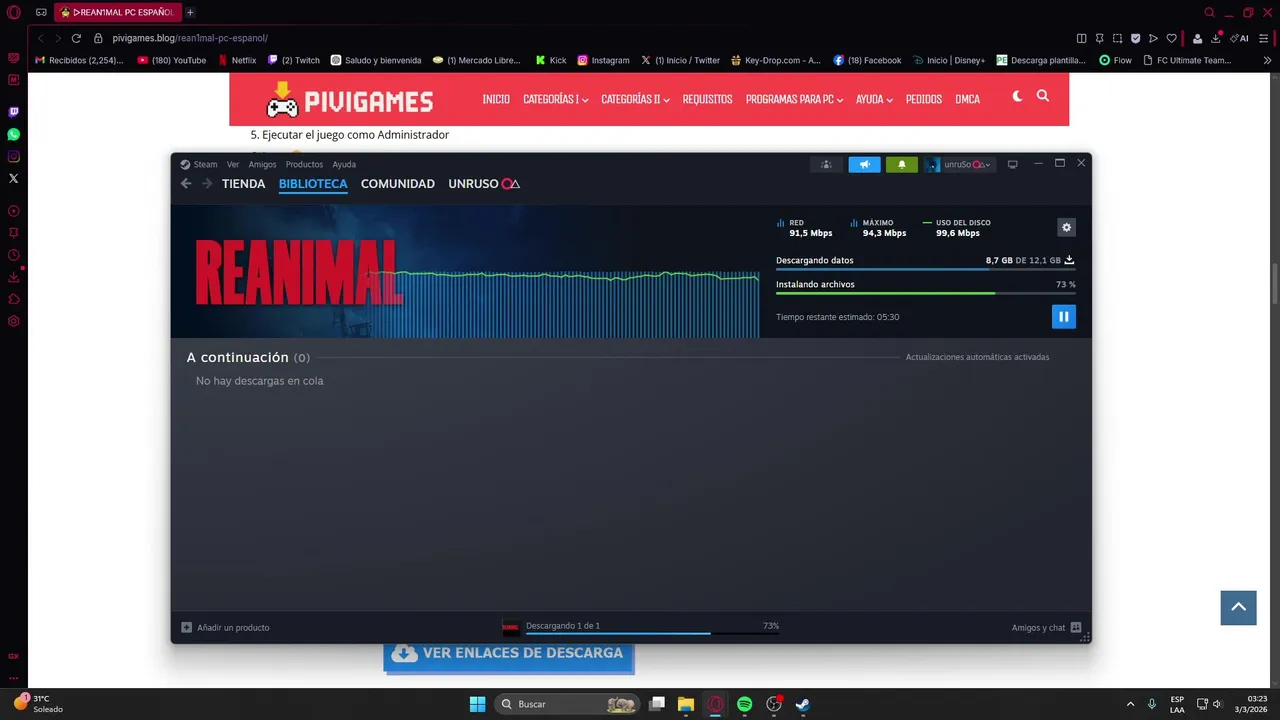Open X Twitter in Opera sidebar
Image resolution: width=1280 pixels, height=720 pixels.
(14, 178)
